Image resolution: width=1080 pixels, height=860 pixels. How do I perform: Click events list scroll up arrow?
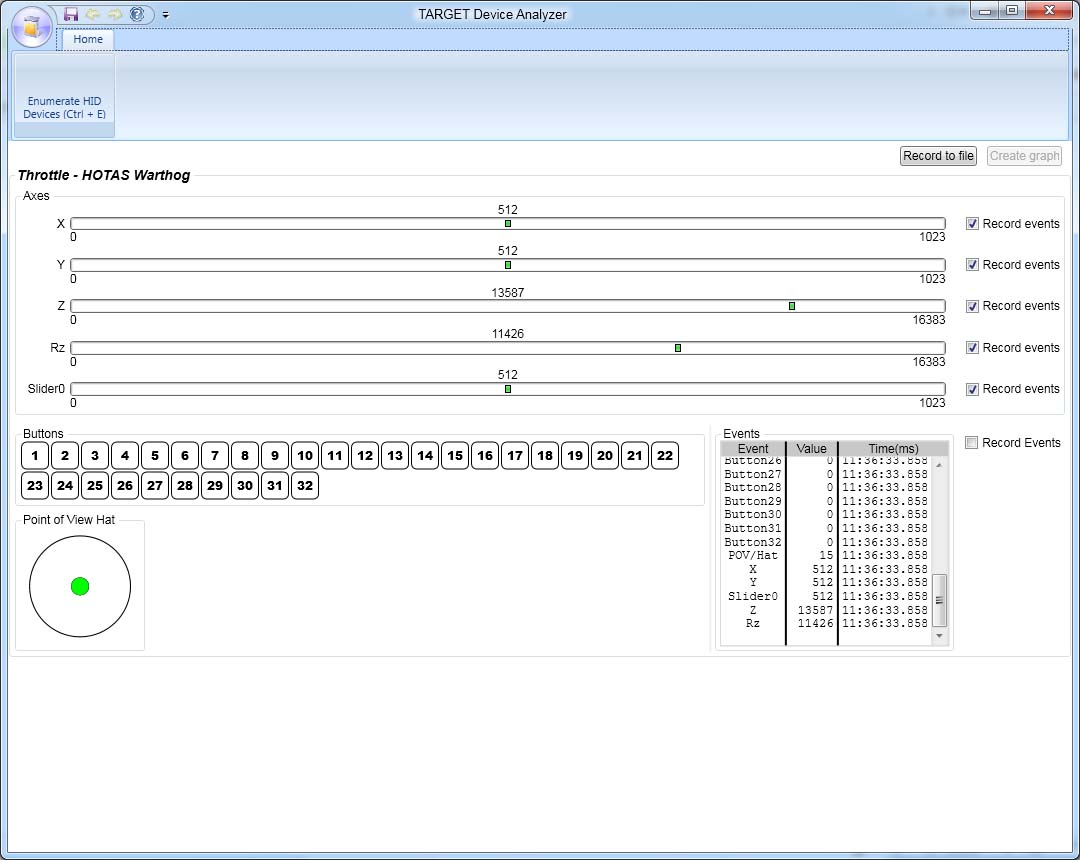tap(939, 465)
